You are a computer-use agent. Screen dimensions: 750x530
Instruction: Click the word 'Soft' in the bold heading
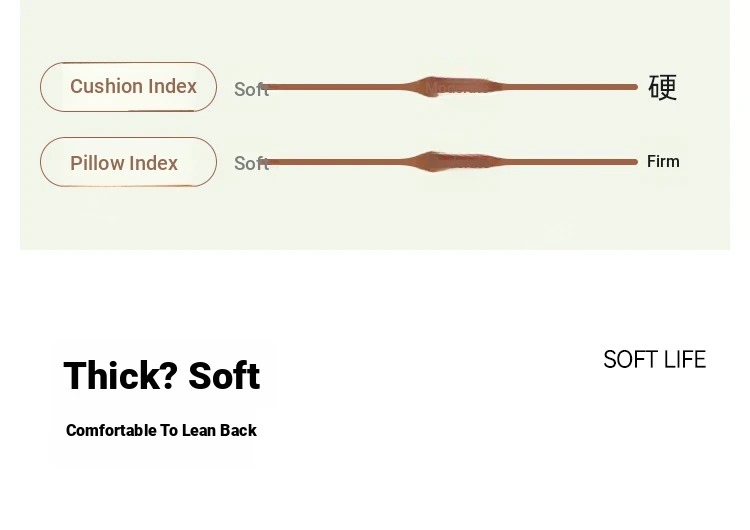(x=224, y=376)
